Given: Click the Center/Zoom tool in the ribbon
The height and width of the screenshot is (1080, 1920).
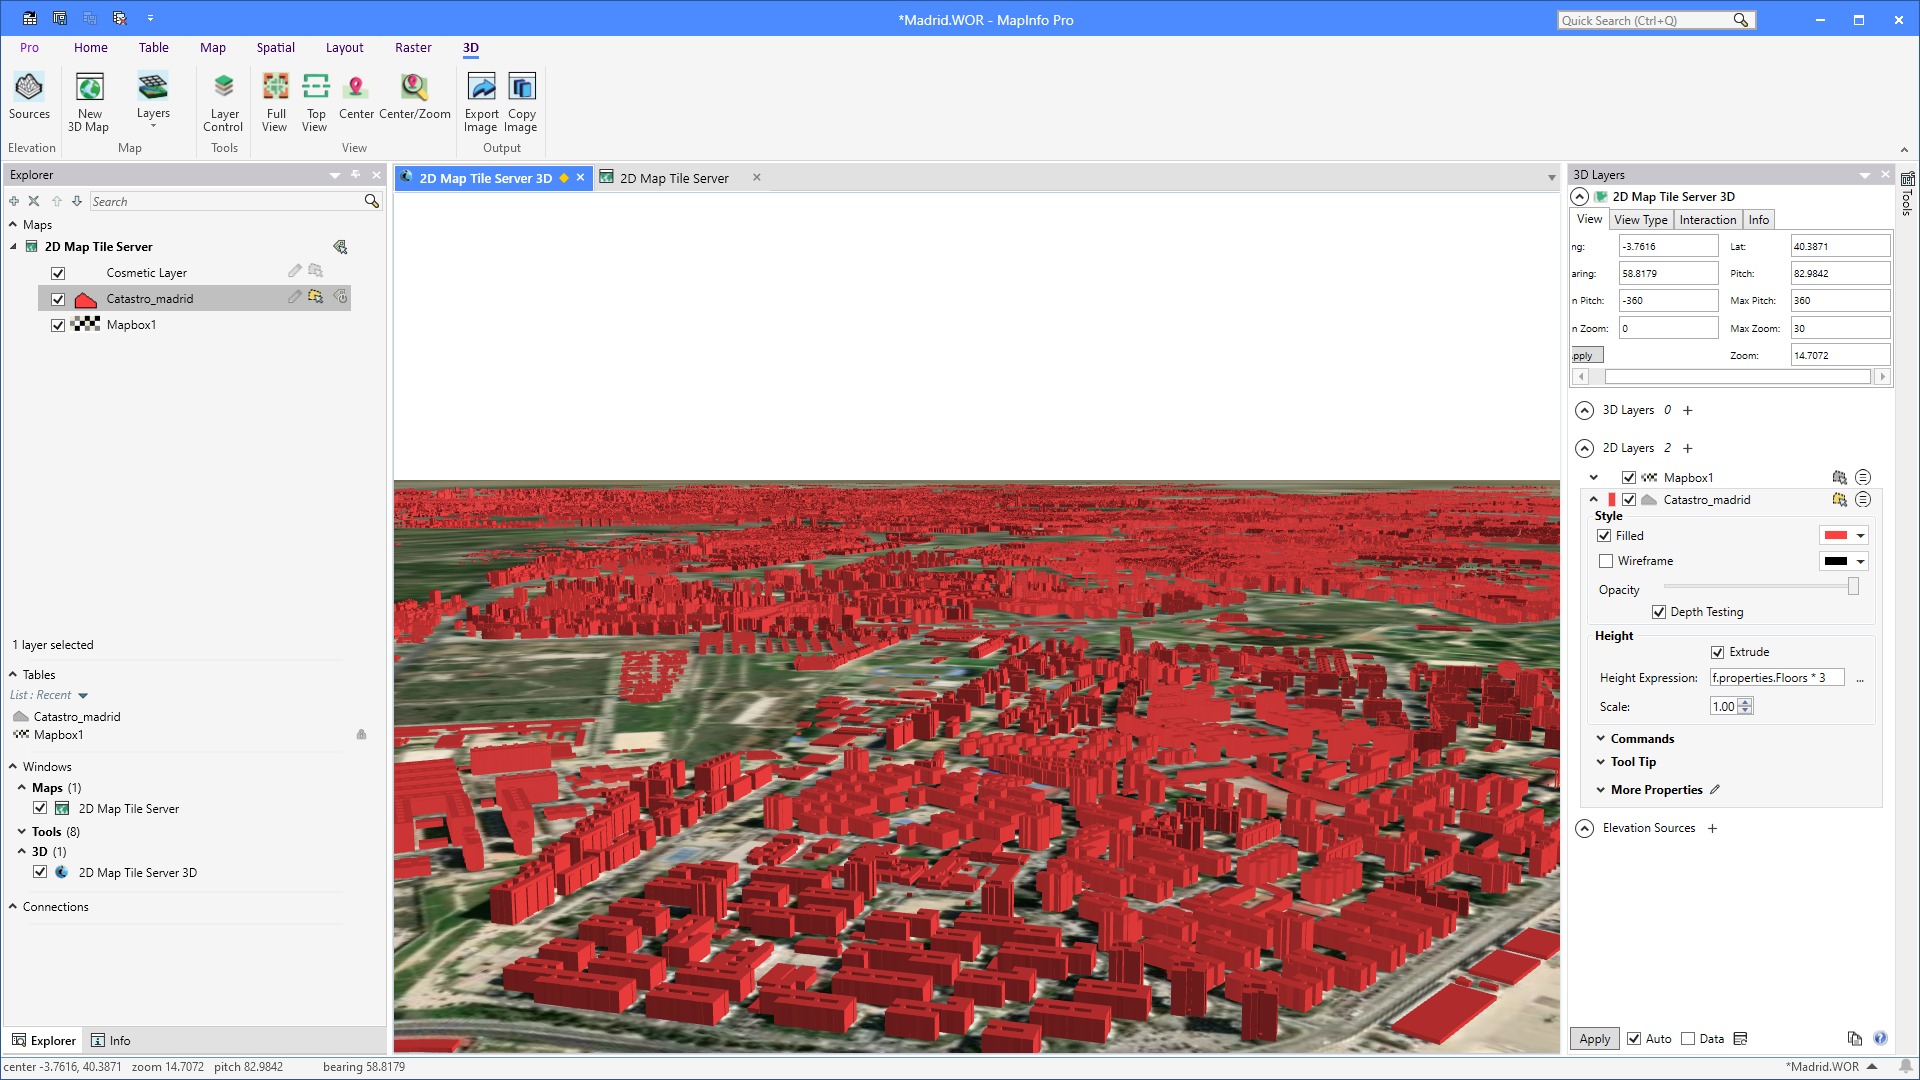Looking at the screenshot, I should (413, 97).
